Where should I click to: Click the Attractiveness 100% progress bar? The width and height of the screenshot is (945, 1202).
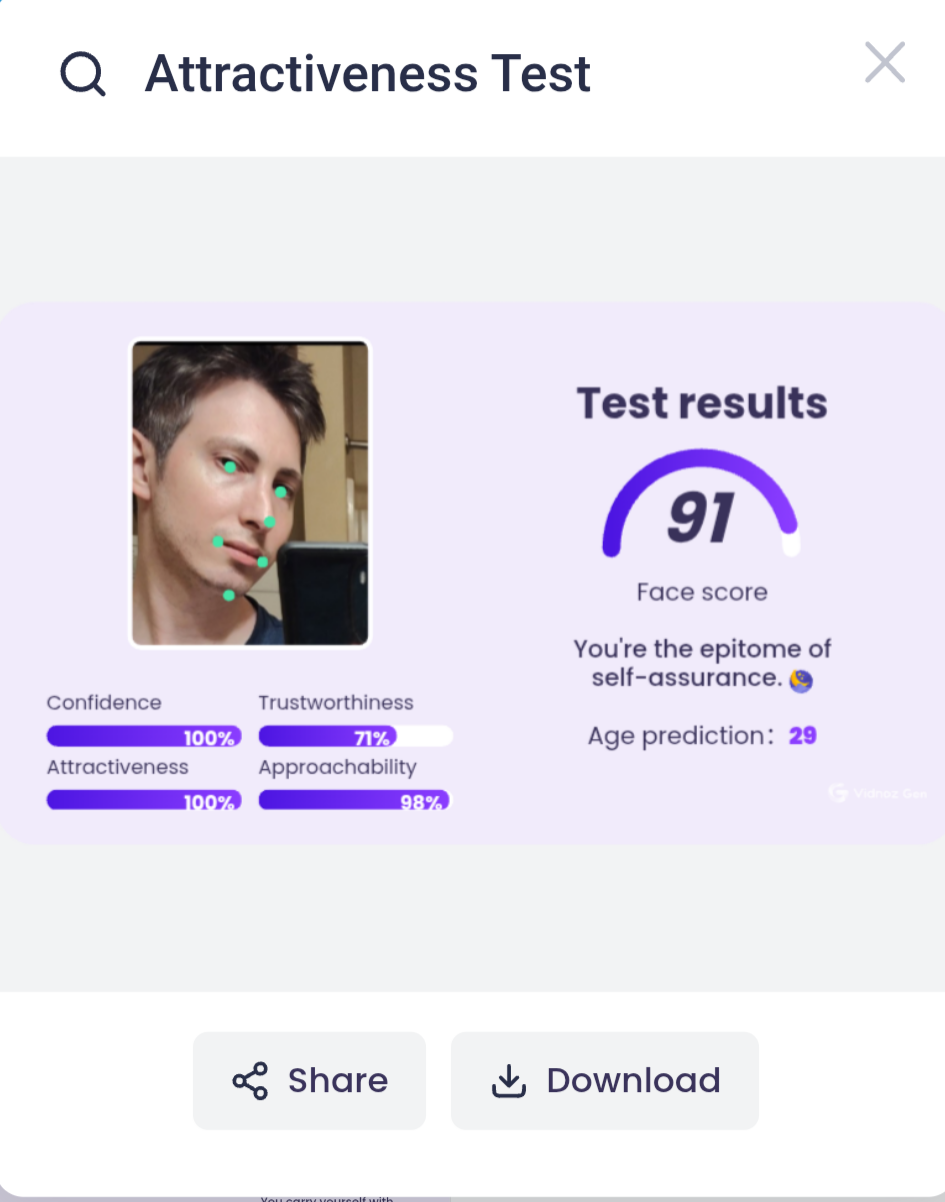tap(144, 800)
